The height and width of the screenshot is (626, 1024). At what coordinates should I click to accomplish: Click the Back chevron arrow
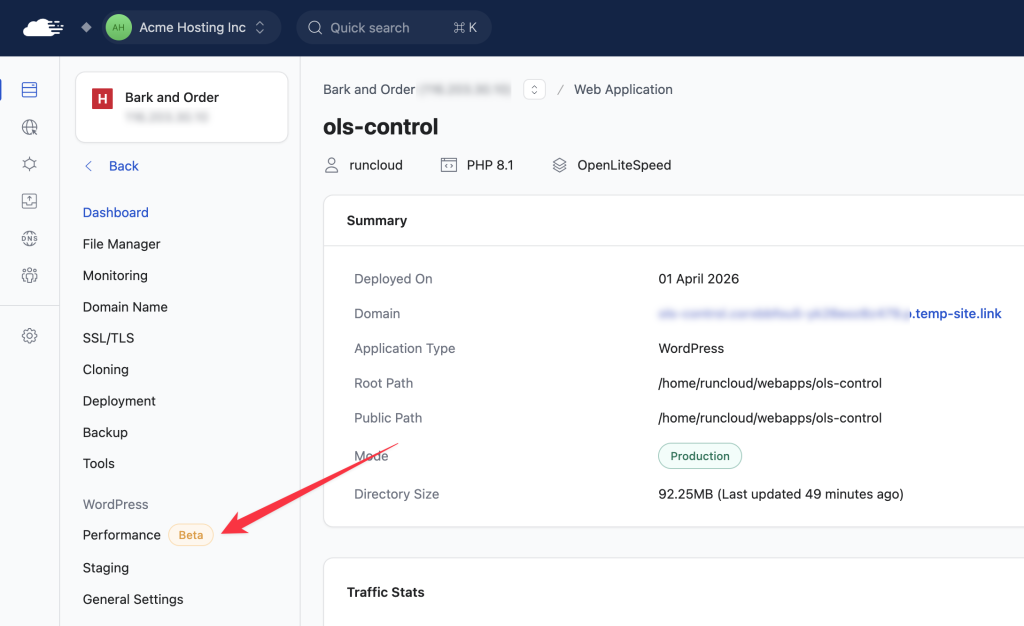(88, 166)
